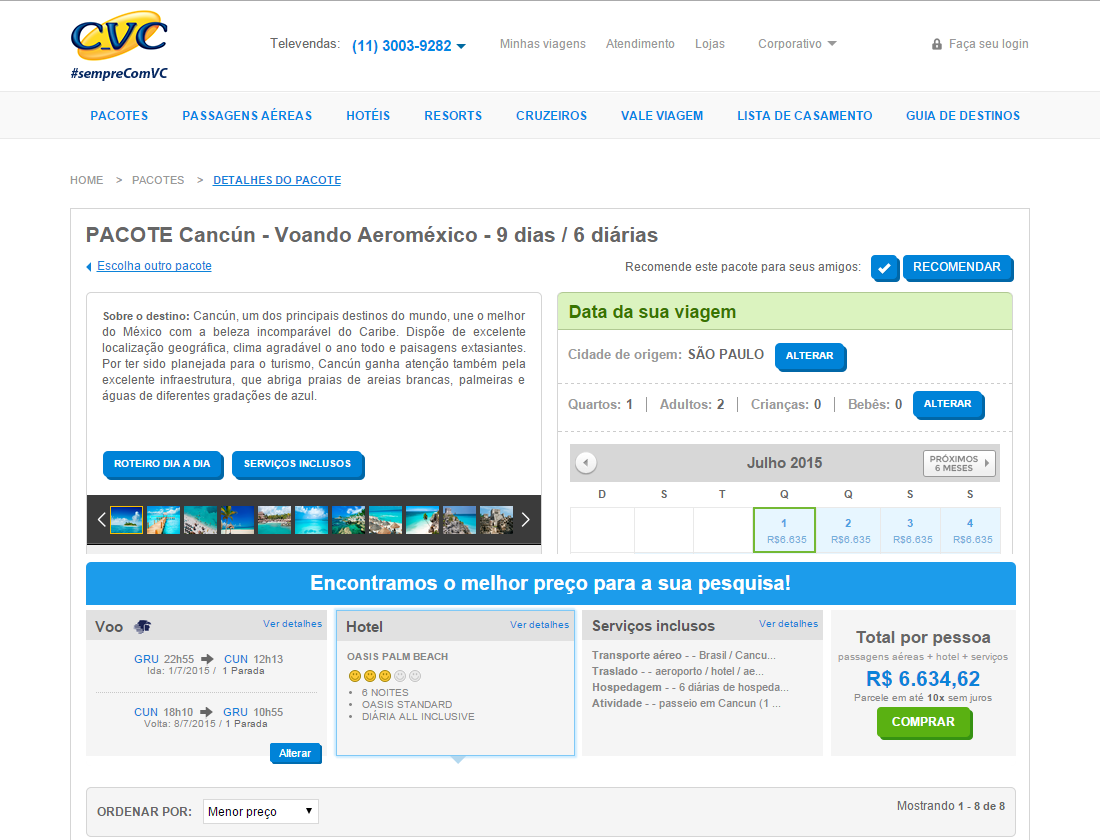The height and width of the screenshot is (840, 1100).
Task: Click SERVIÇOS INCLUSOS button
Action: pos(297,464)
